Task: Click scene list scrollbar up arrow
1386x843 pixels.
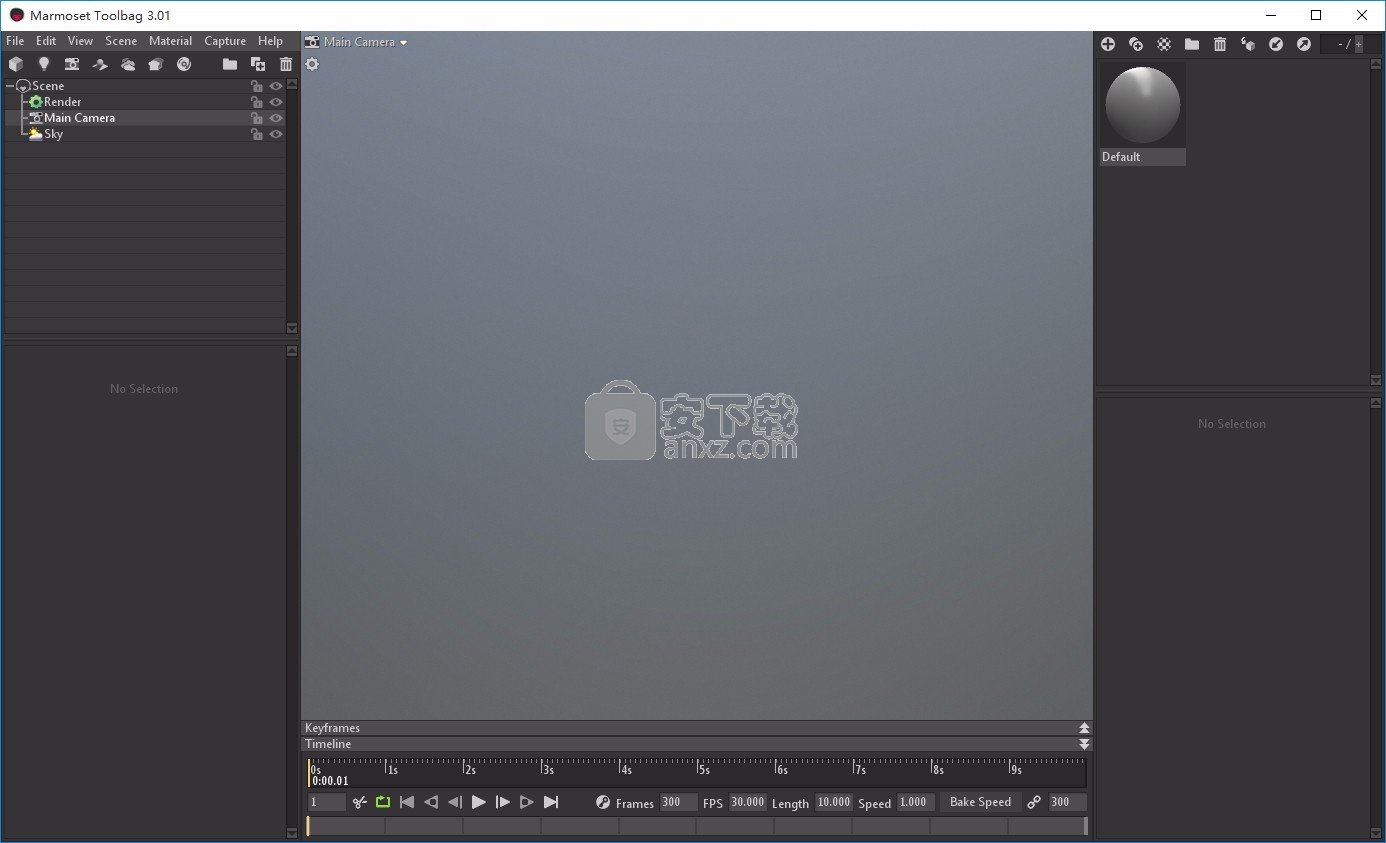Action: pos(292,85)
